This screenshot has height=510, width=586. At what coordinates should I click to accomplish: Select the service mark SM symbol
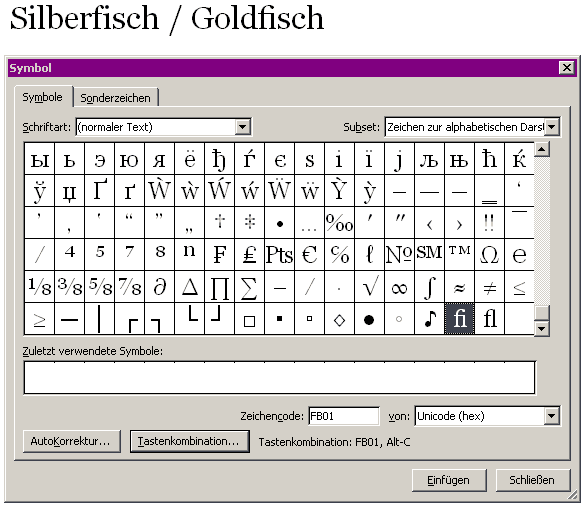pyautogui.click(x=430, y=255)
